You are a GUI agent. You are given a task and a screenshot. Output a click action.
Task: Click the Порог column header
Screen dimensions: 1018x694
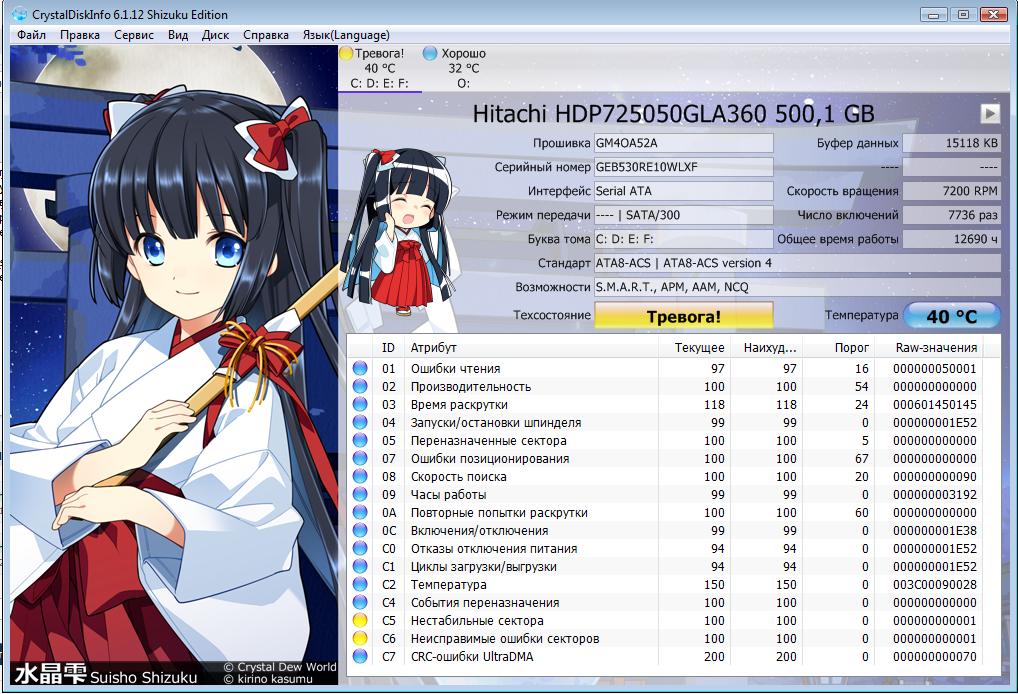click(839, 347)
